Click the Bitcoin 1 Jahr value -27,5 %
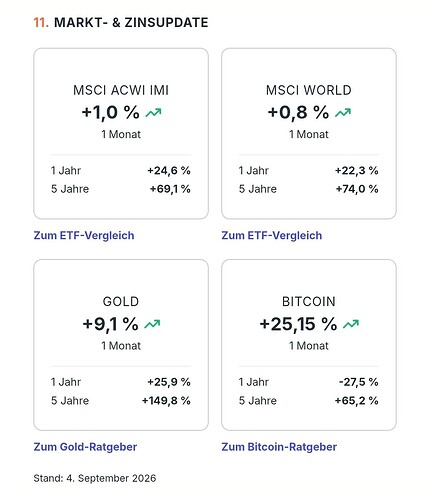Viewport: 429px width, 500px height. click(x=358, y=382)
